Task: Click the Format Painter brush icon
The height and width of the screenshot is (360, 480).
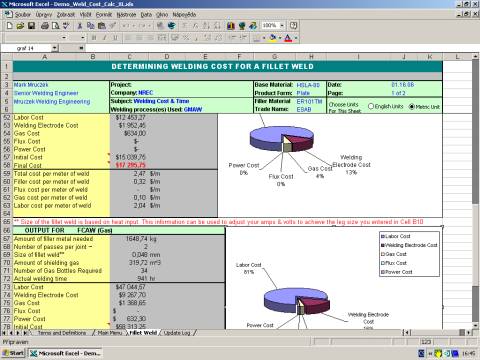Action: click(x=112, y=26)
